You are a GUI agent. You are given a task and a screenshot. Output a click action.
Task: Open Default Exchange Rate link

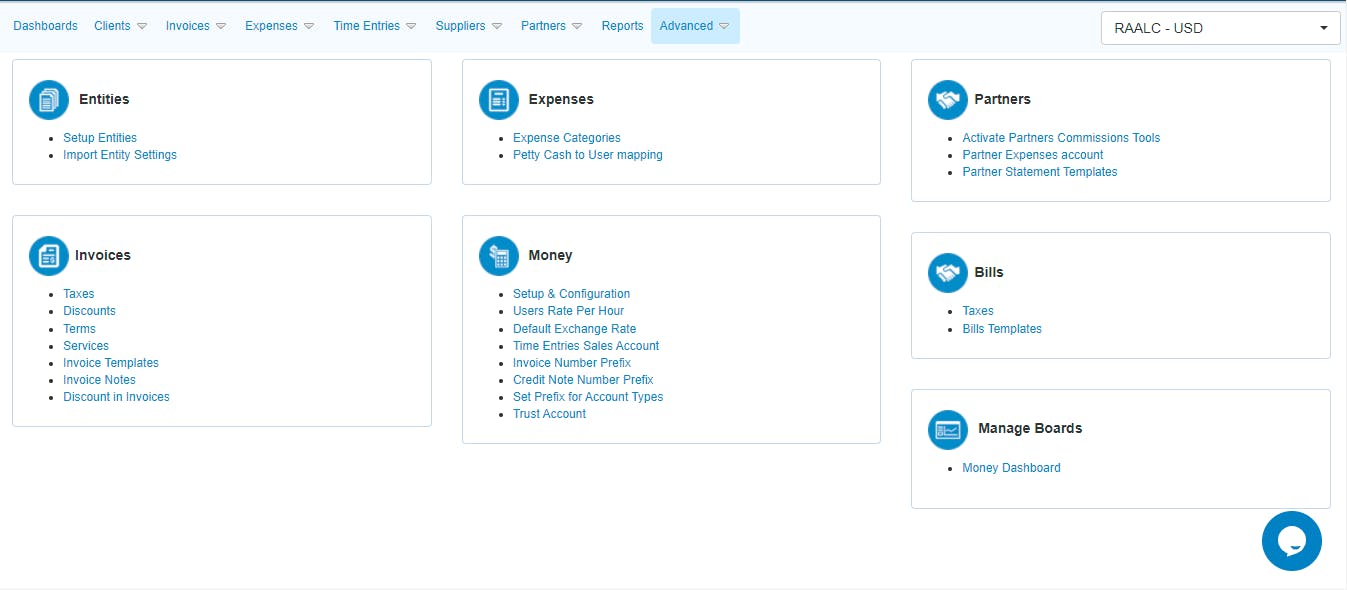pos(574,329)
